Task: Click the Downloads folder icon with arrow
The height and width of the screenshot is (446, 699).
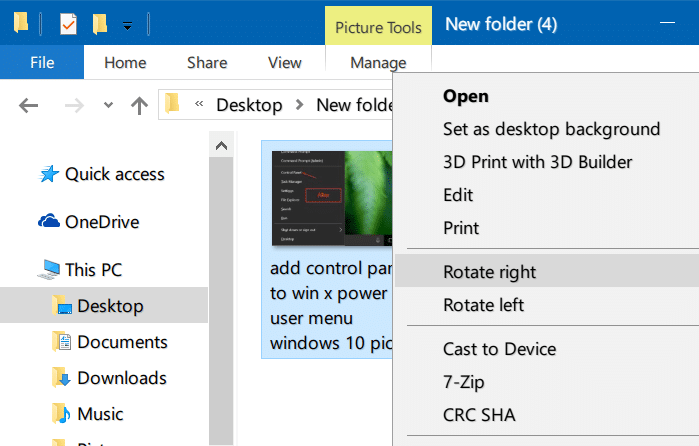Action: pos(62,377)
